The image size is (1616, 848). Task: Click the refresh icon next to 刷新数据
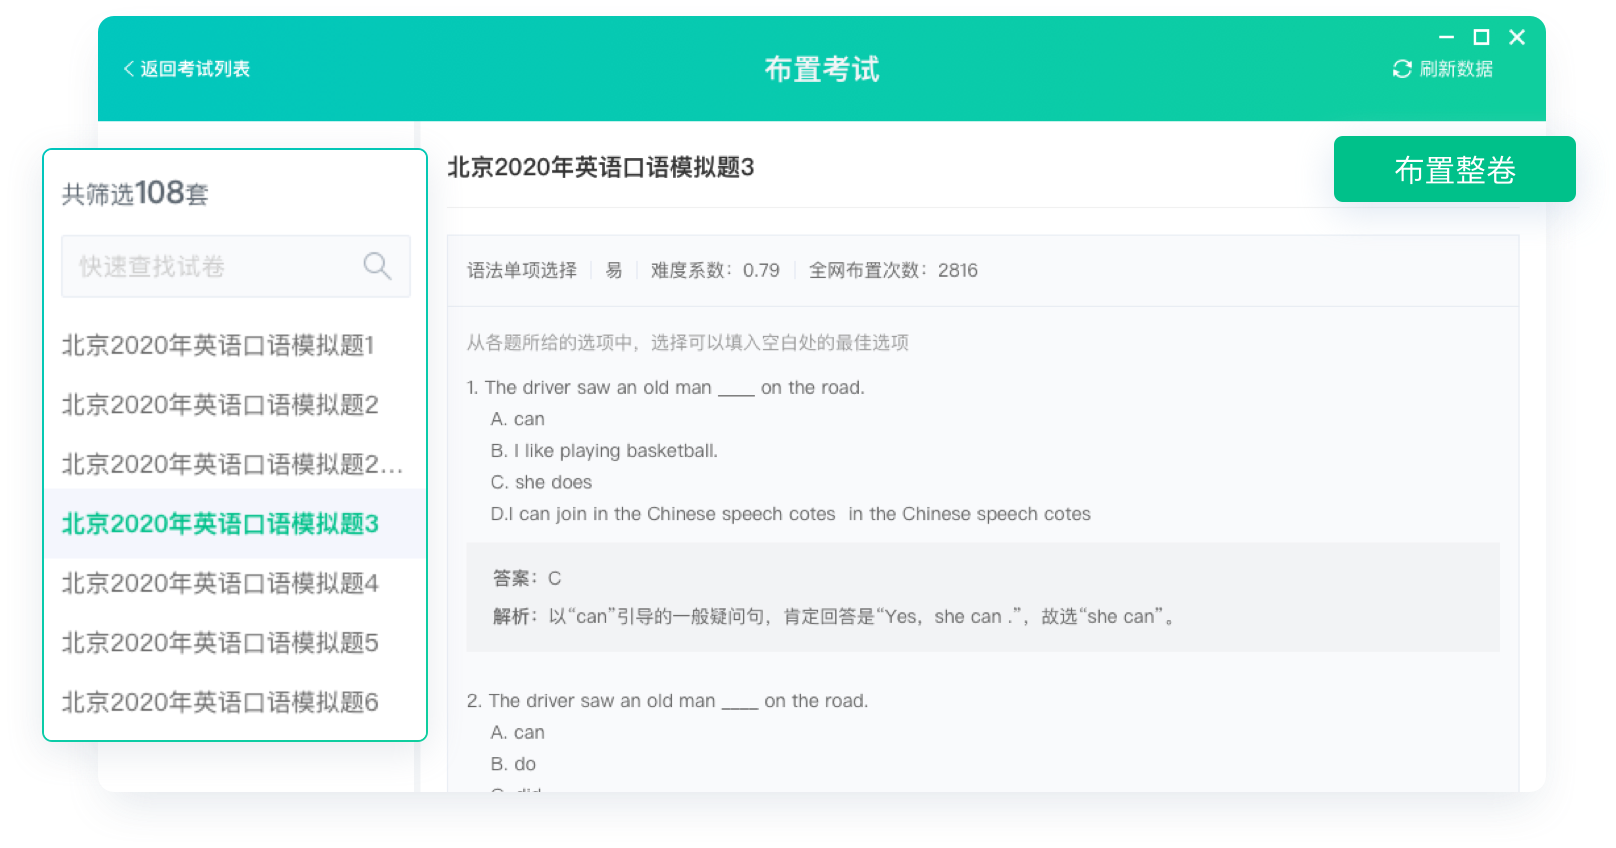tap(1402, 69)
